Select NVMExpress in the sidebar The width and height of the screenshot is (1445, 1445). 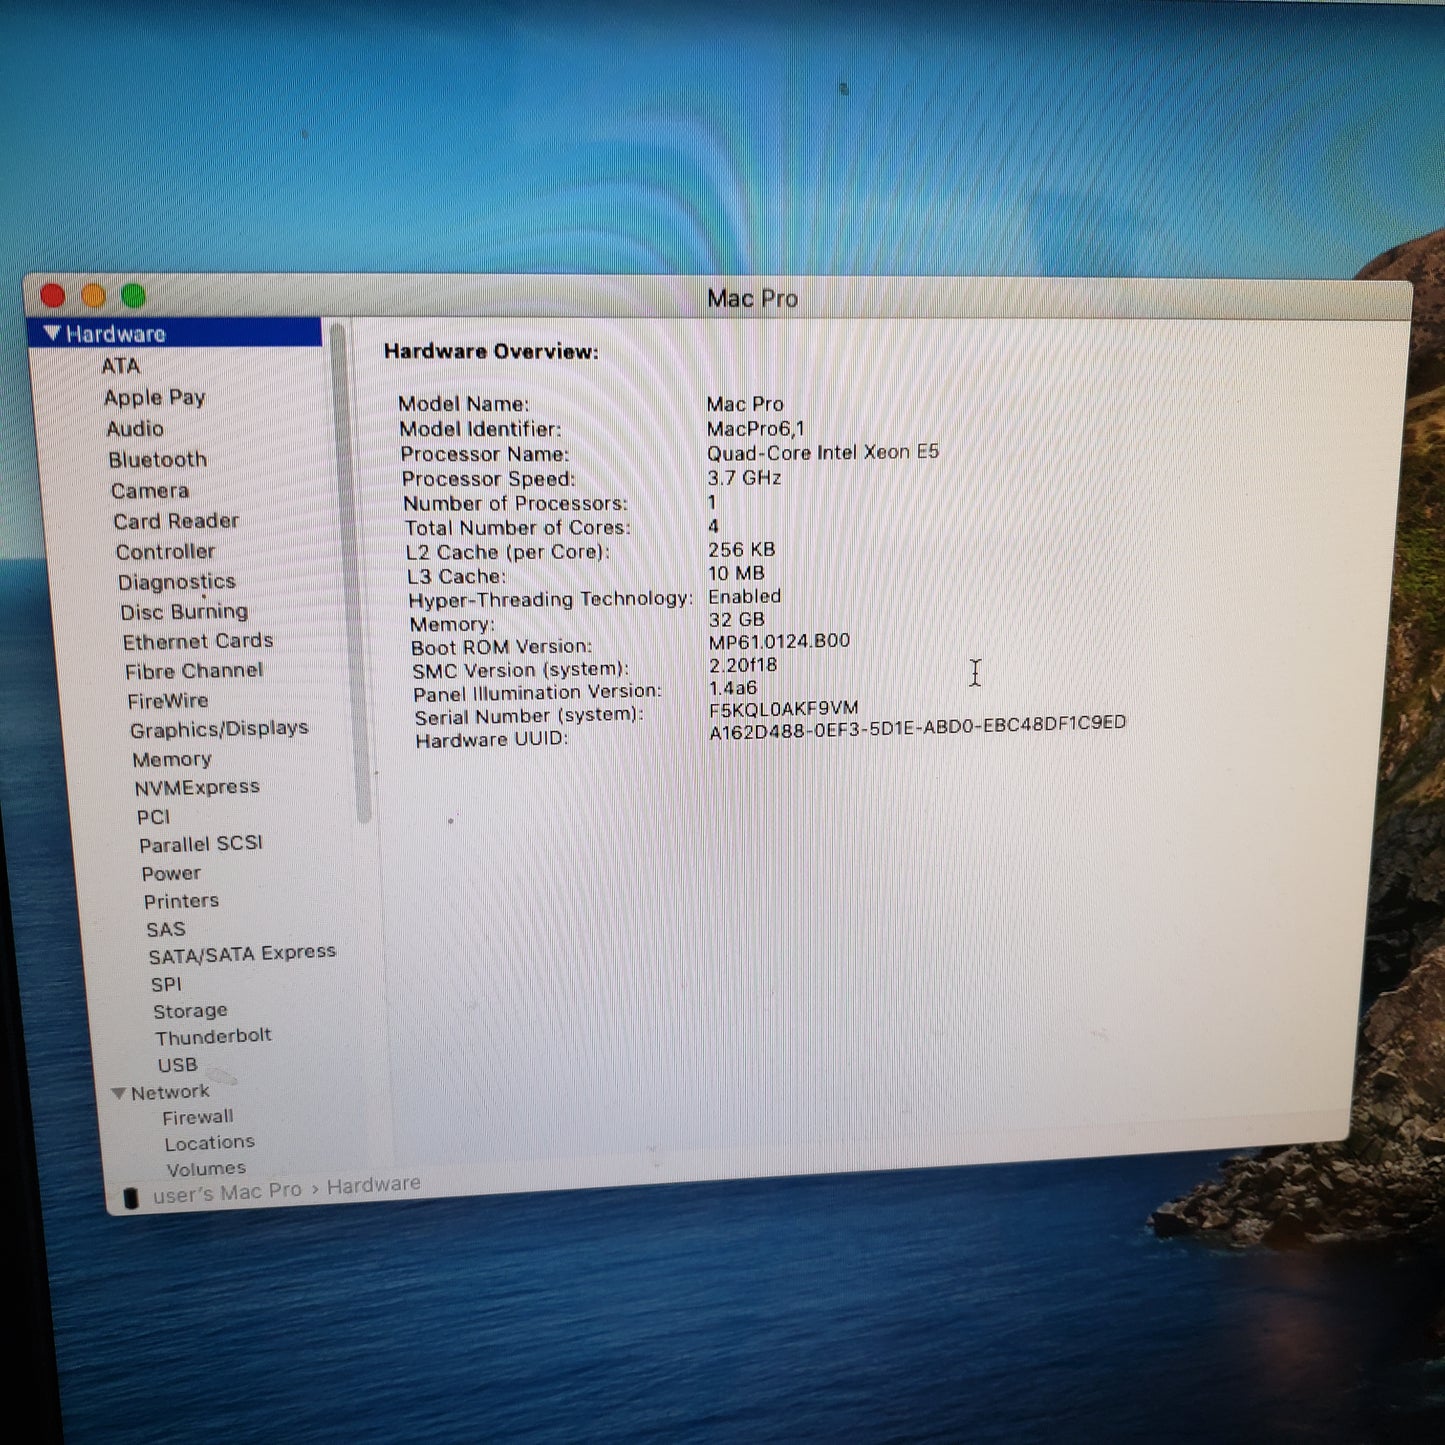[x=197, y=788]
